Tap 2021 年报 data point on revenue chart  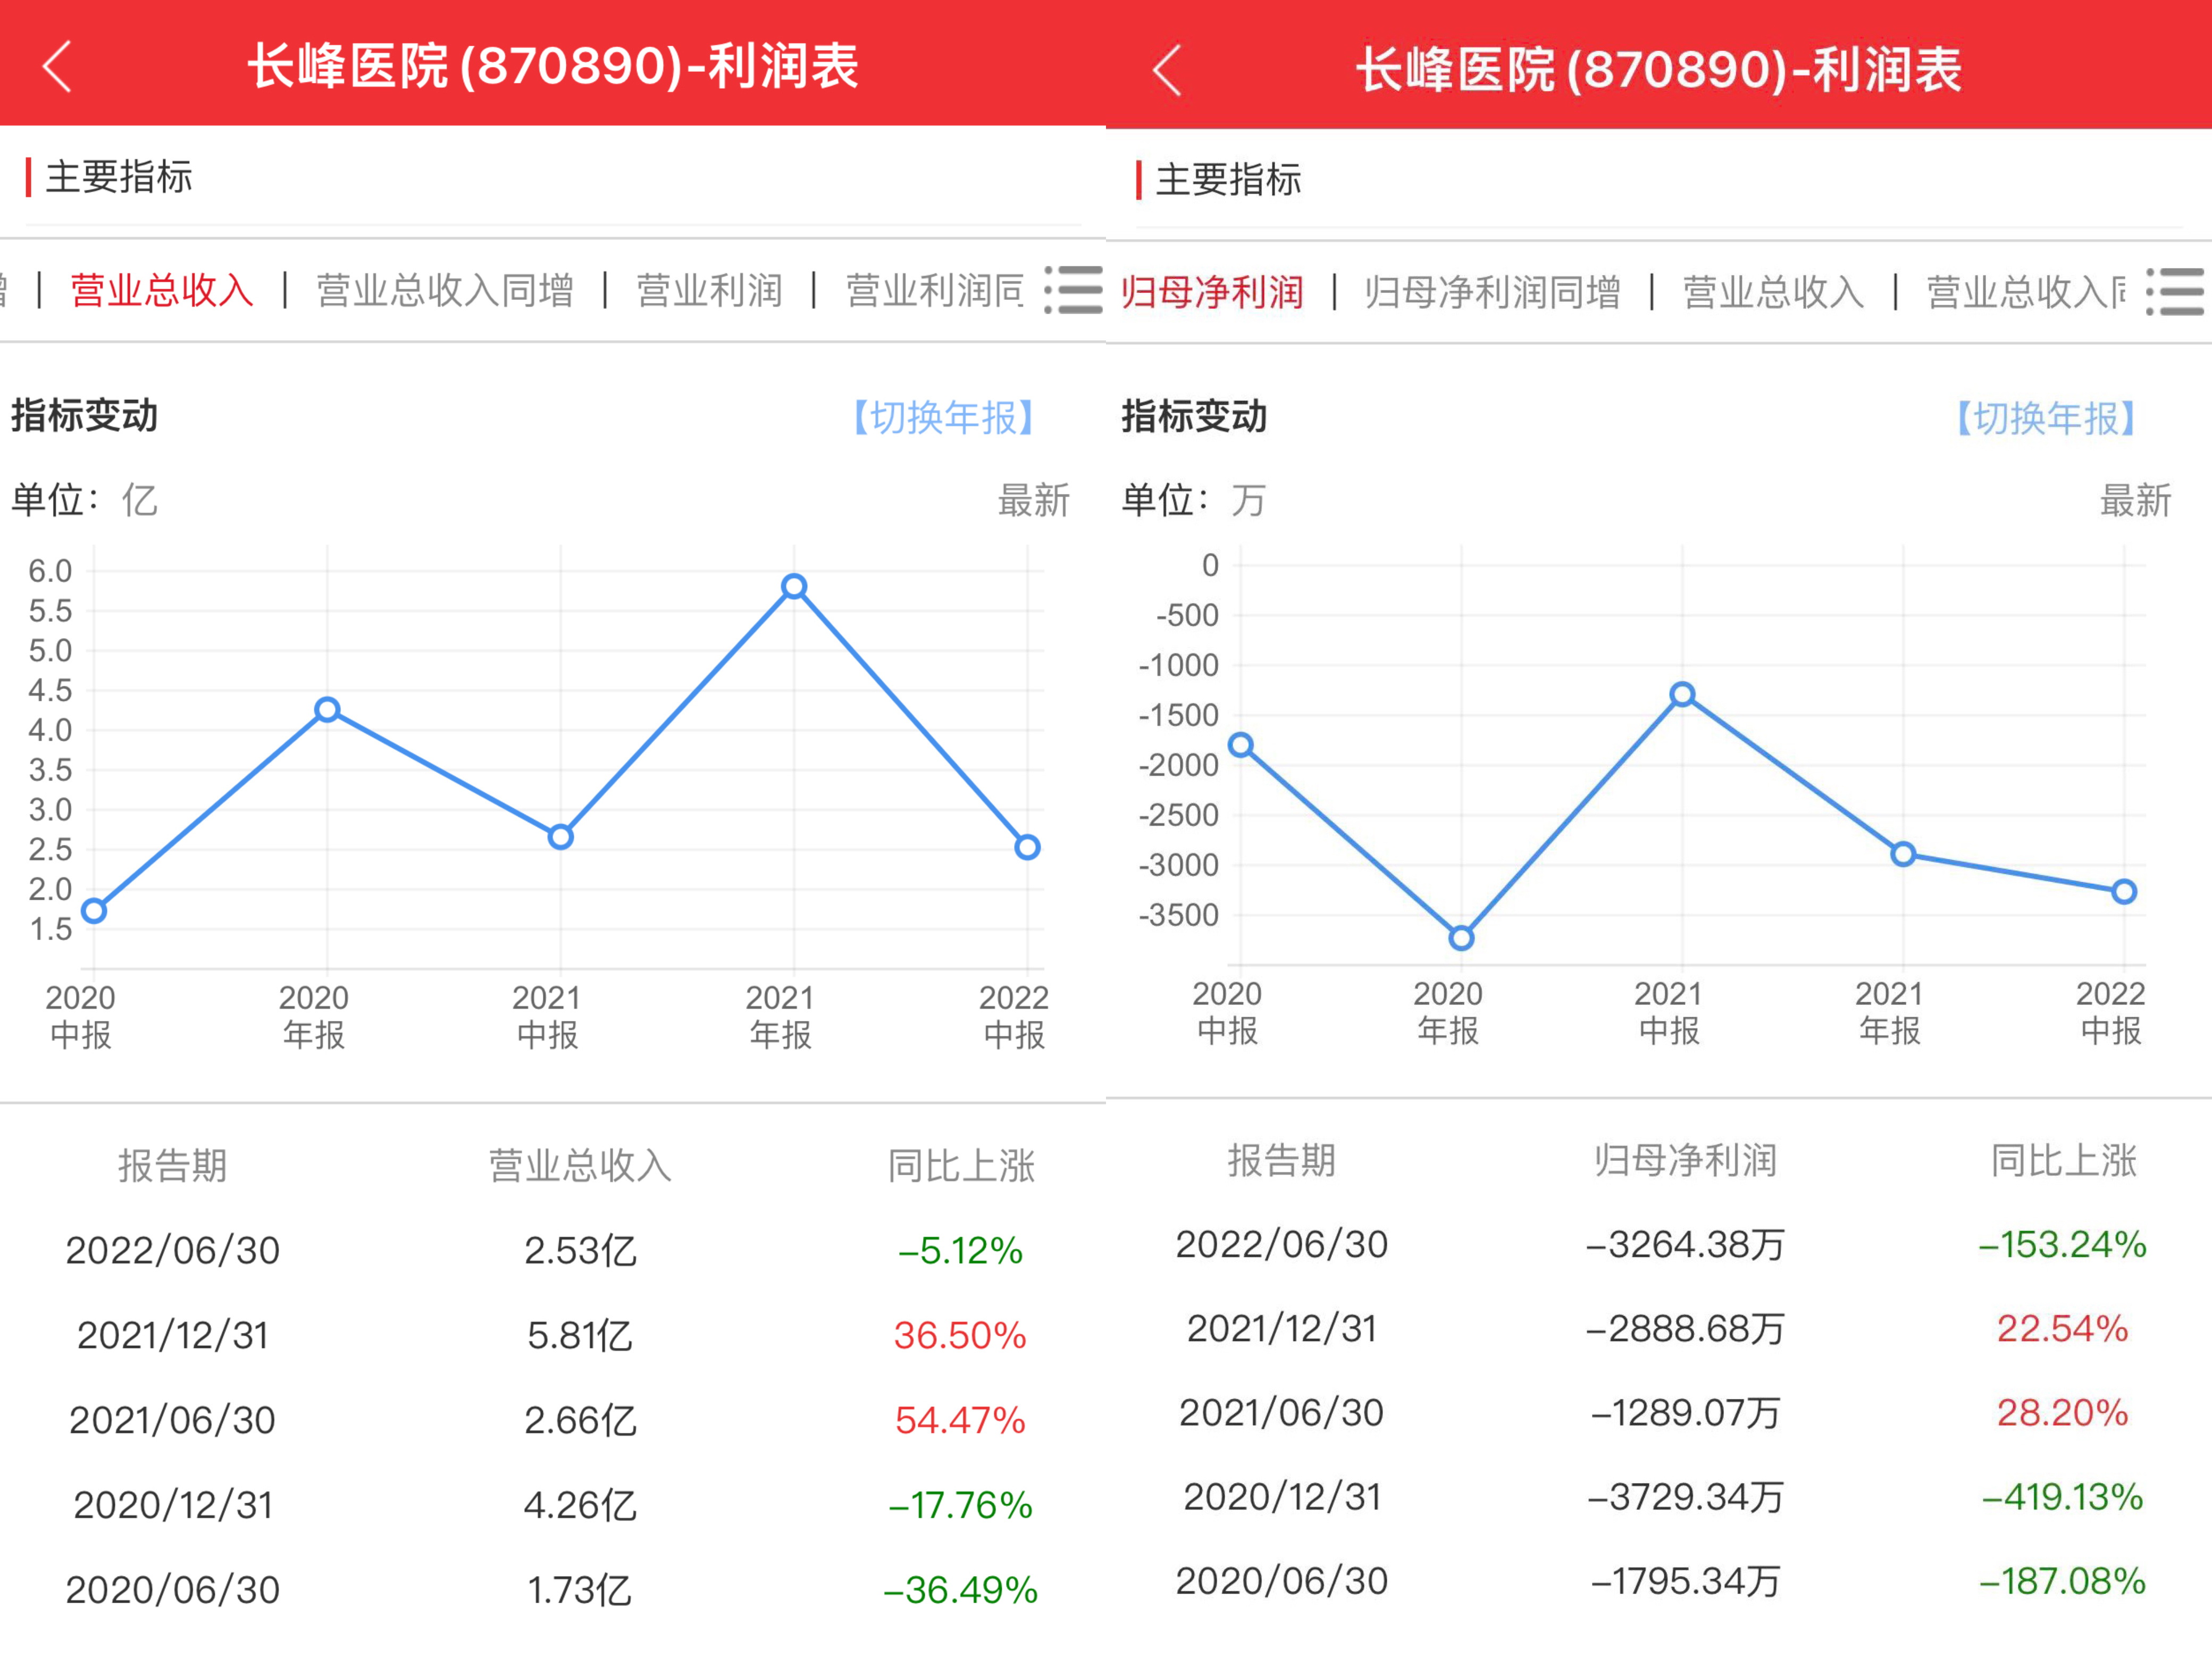794,587
